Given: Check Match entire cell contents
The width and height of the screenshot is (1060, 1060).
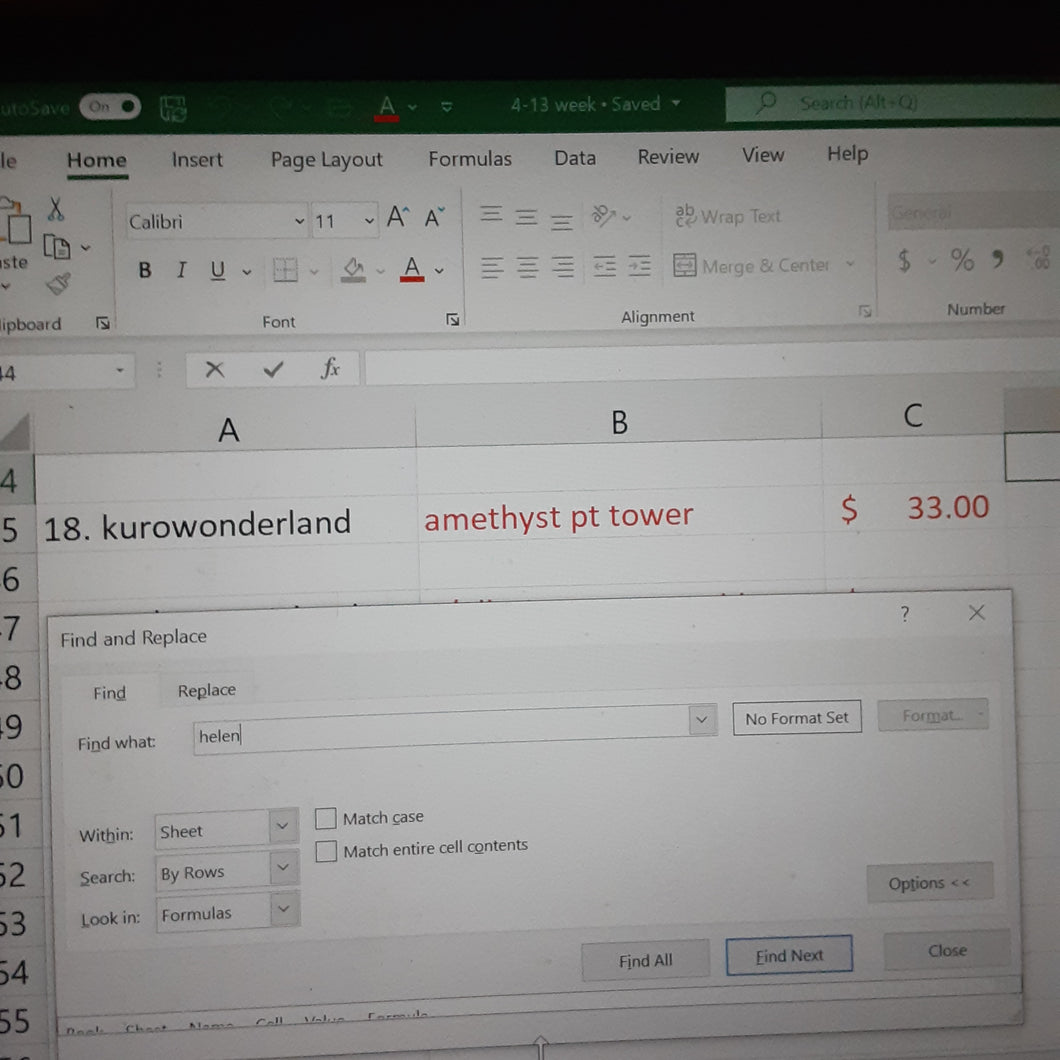Looking at the screenshot, I should [326, 851].
